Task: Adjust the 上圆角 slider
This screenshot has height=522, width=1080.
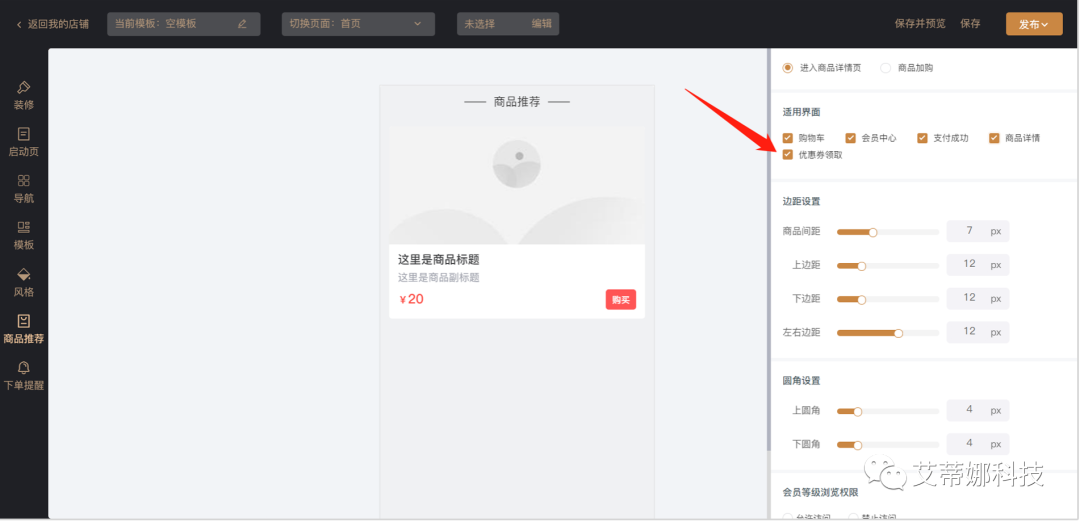Action: click(888, 411)
